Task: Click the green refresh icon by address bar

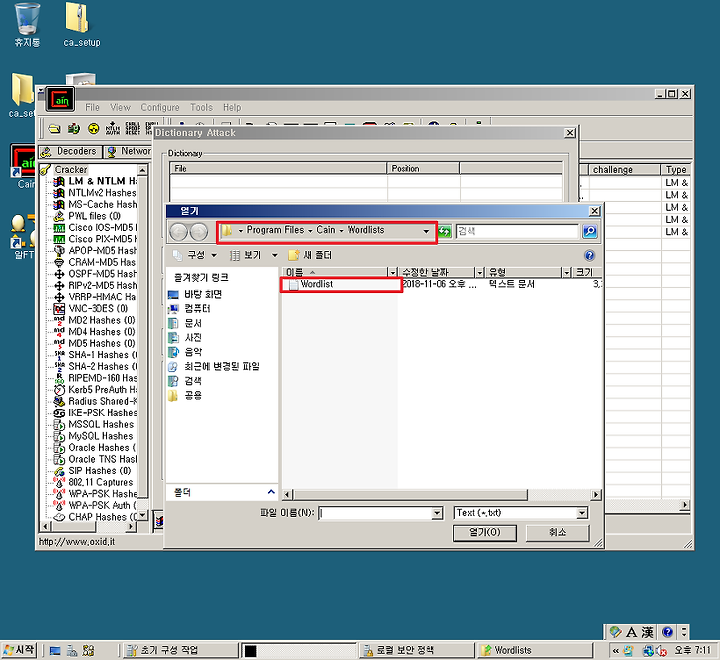Action: point(444,231)
